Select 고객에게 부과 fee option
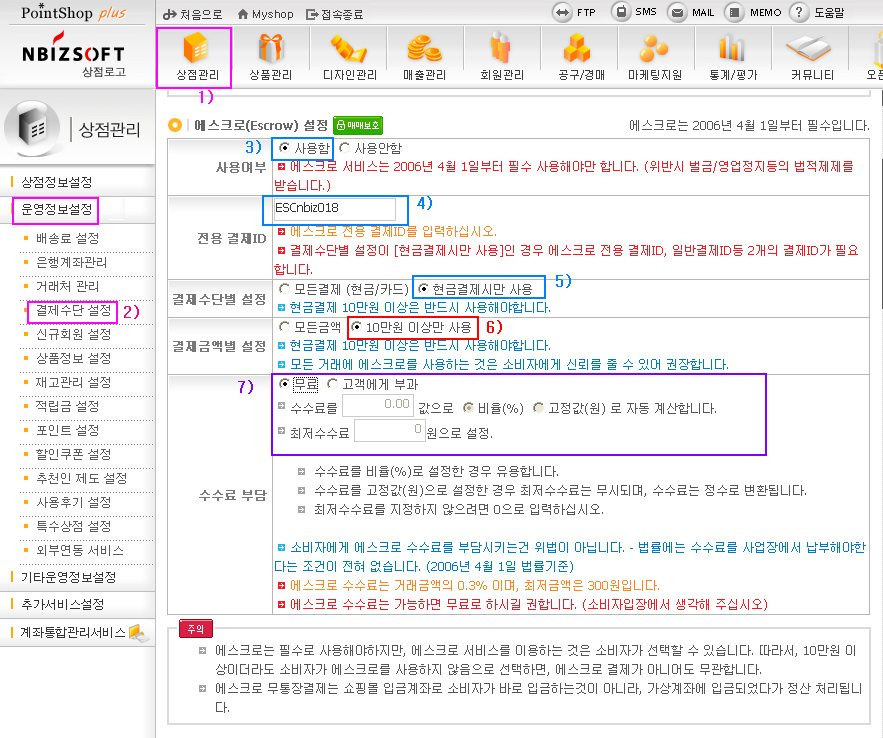Image resolution: width=883 pixels, height=738 pixels. (x=333, y=385)
